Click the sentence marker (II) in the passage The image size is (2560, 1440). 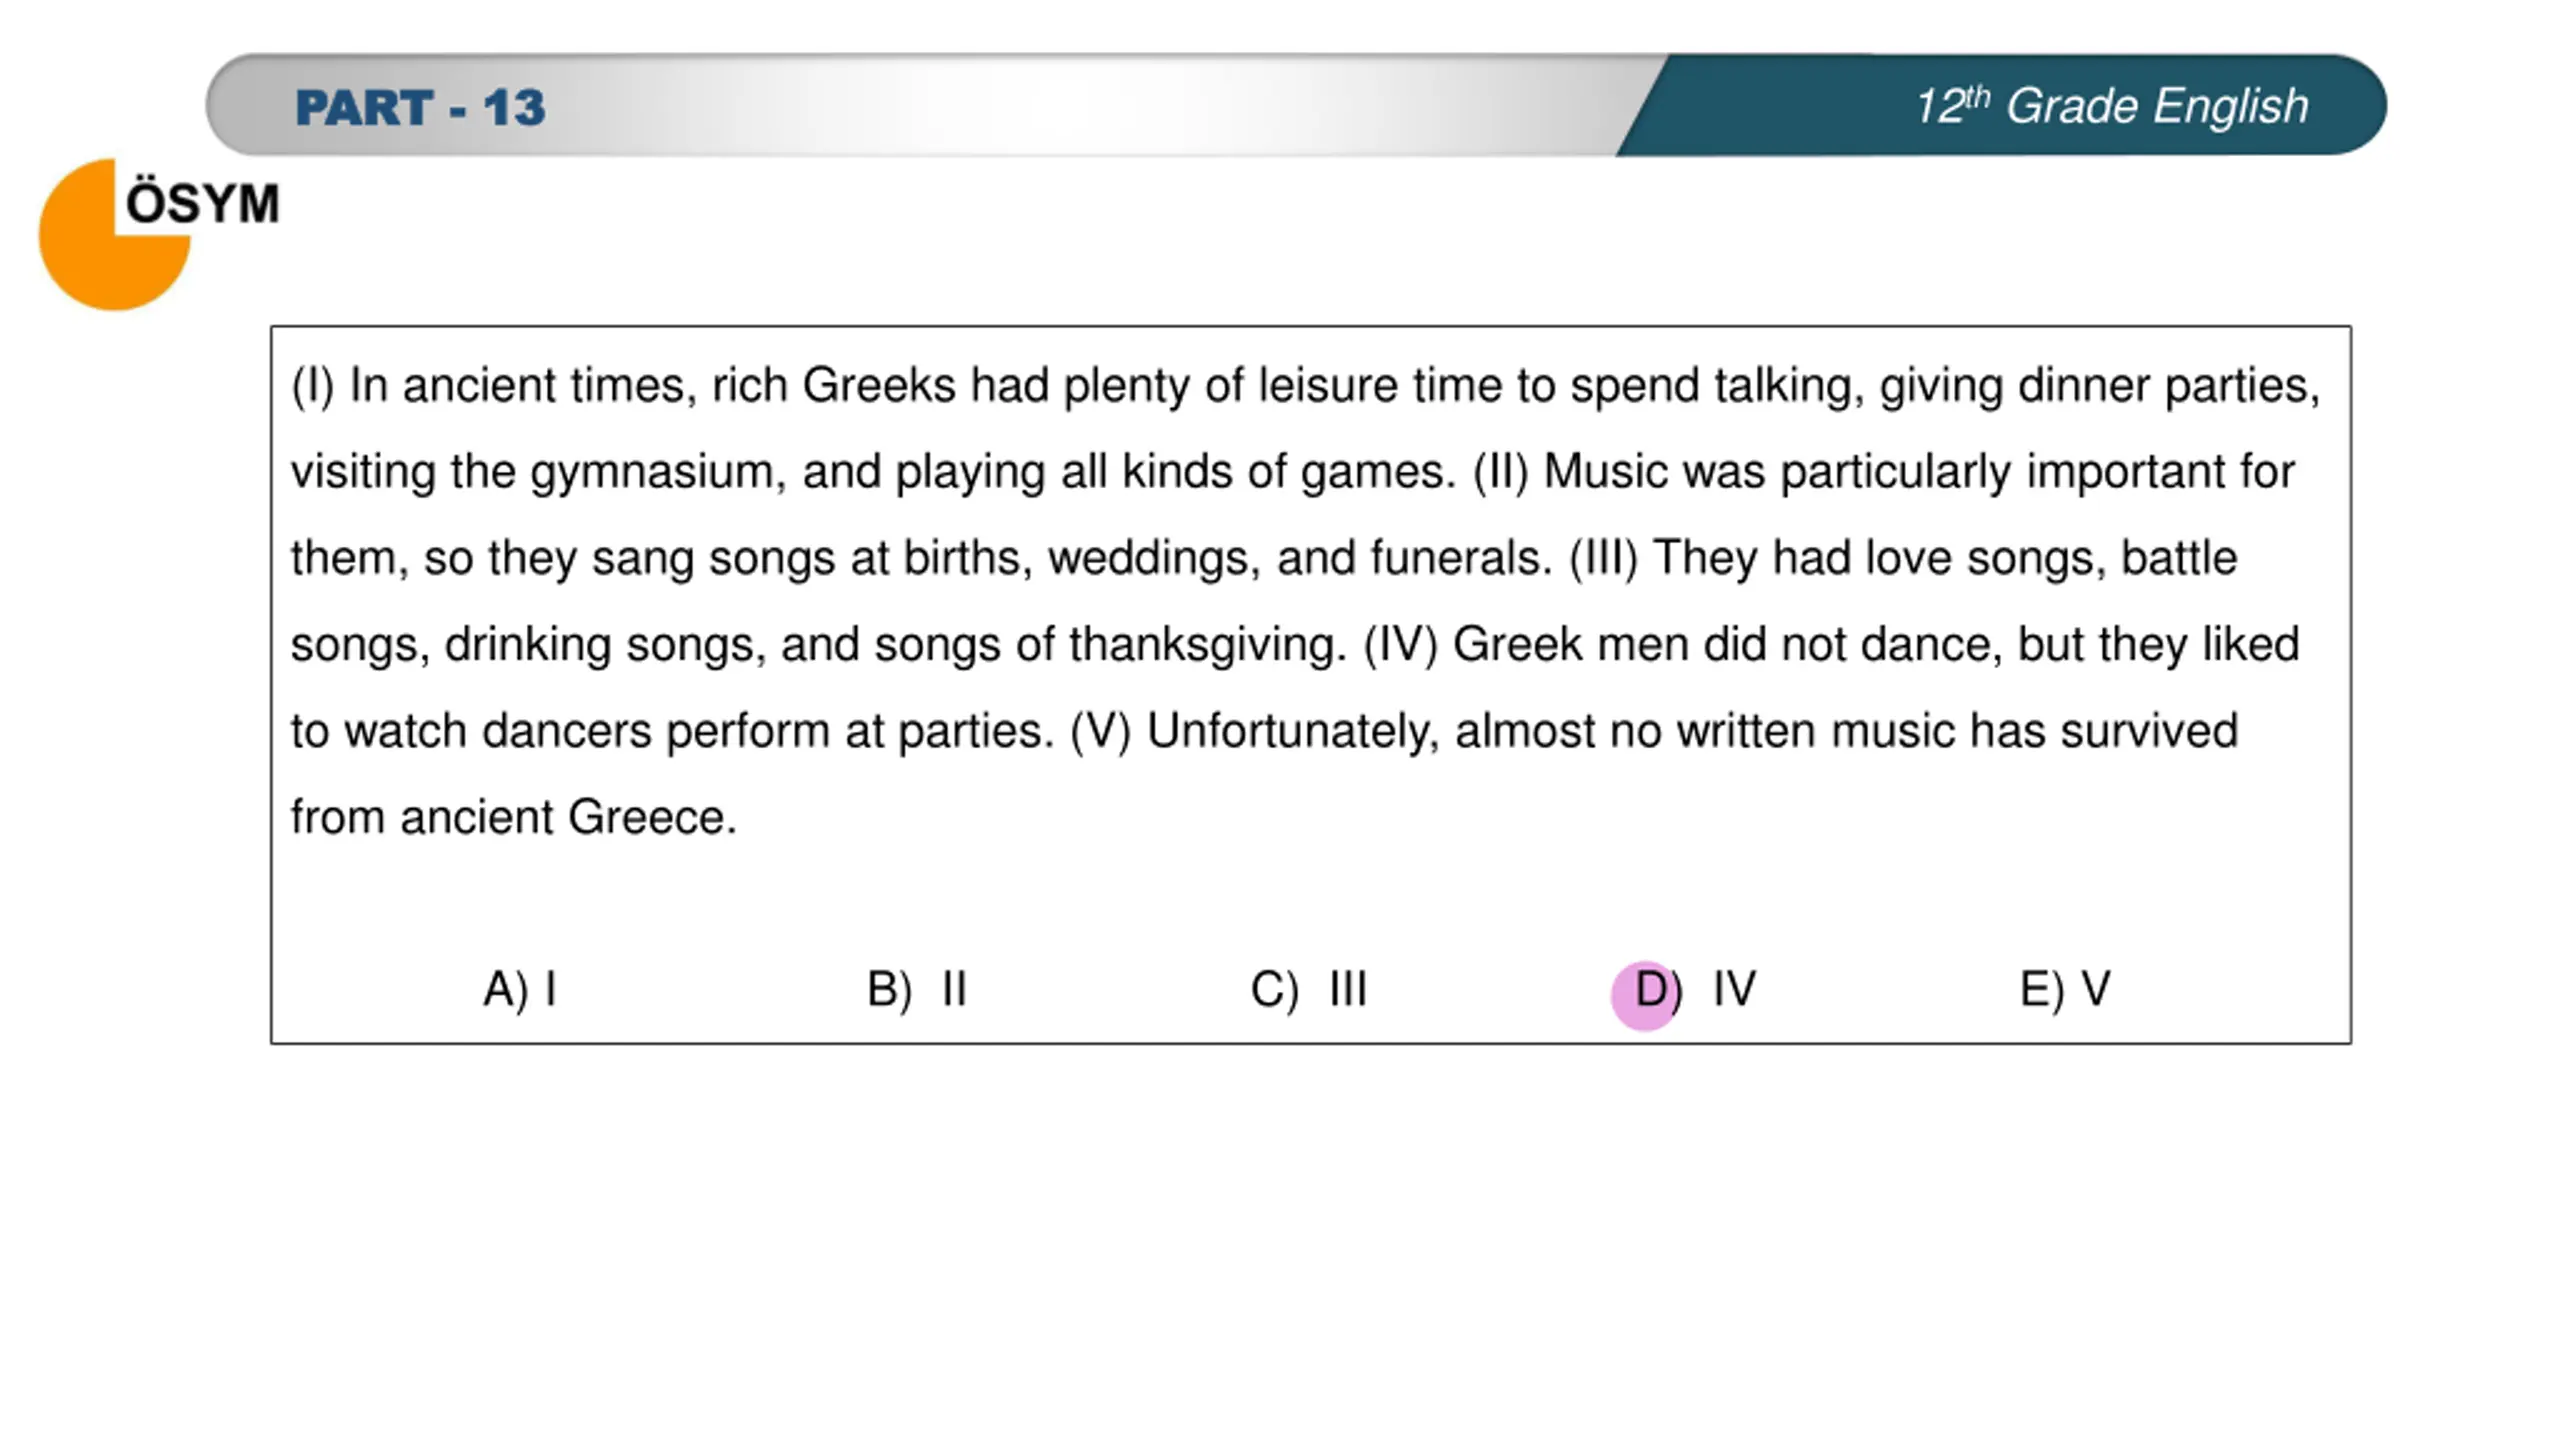1500,472
